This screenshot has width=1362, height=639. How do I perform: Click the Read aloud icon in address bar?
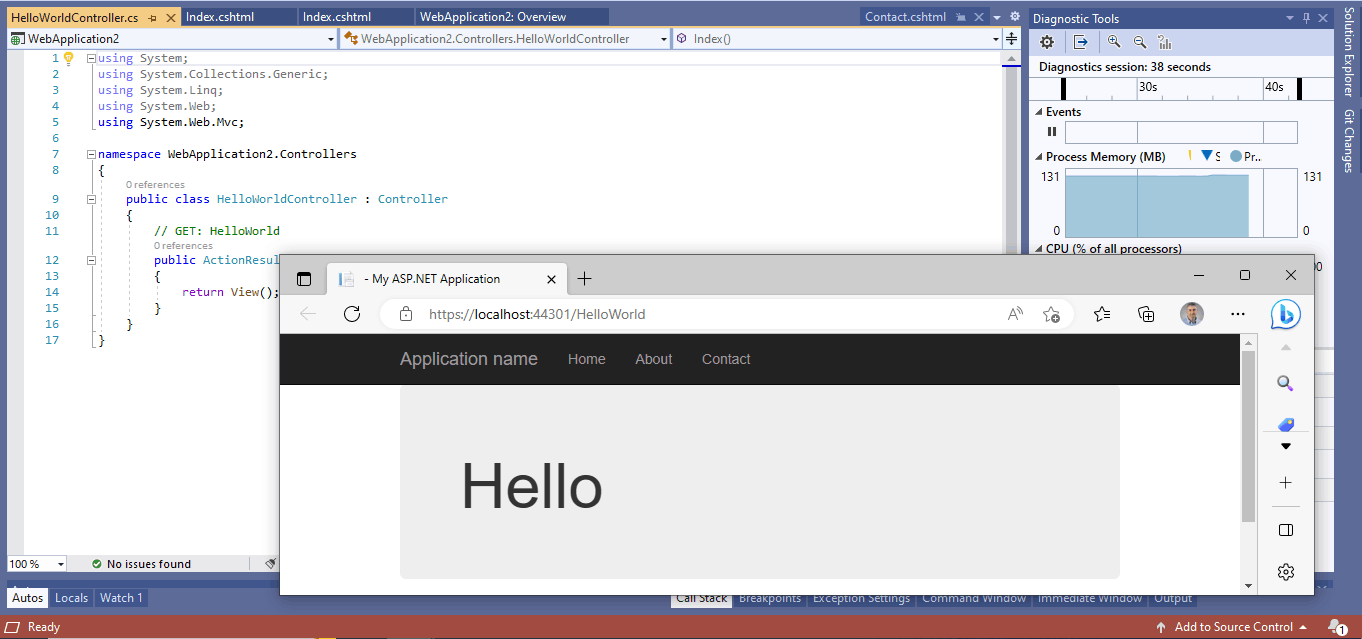click(1015, 314)
